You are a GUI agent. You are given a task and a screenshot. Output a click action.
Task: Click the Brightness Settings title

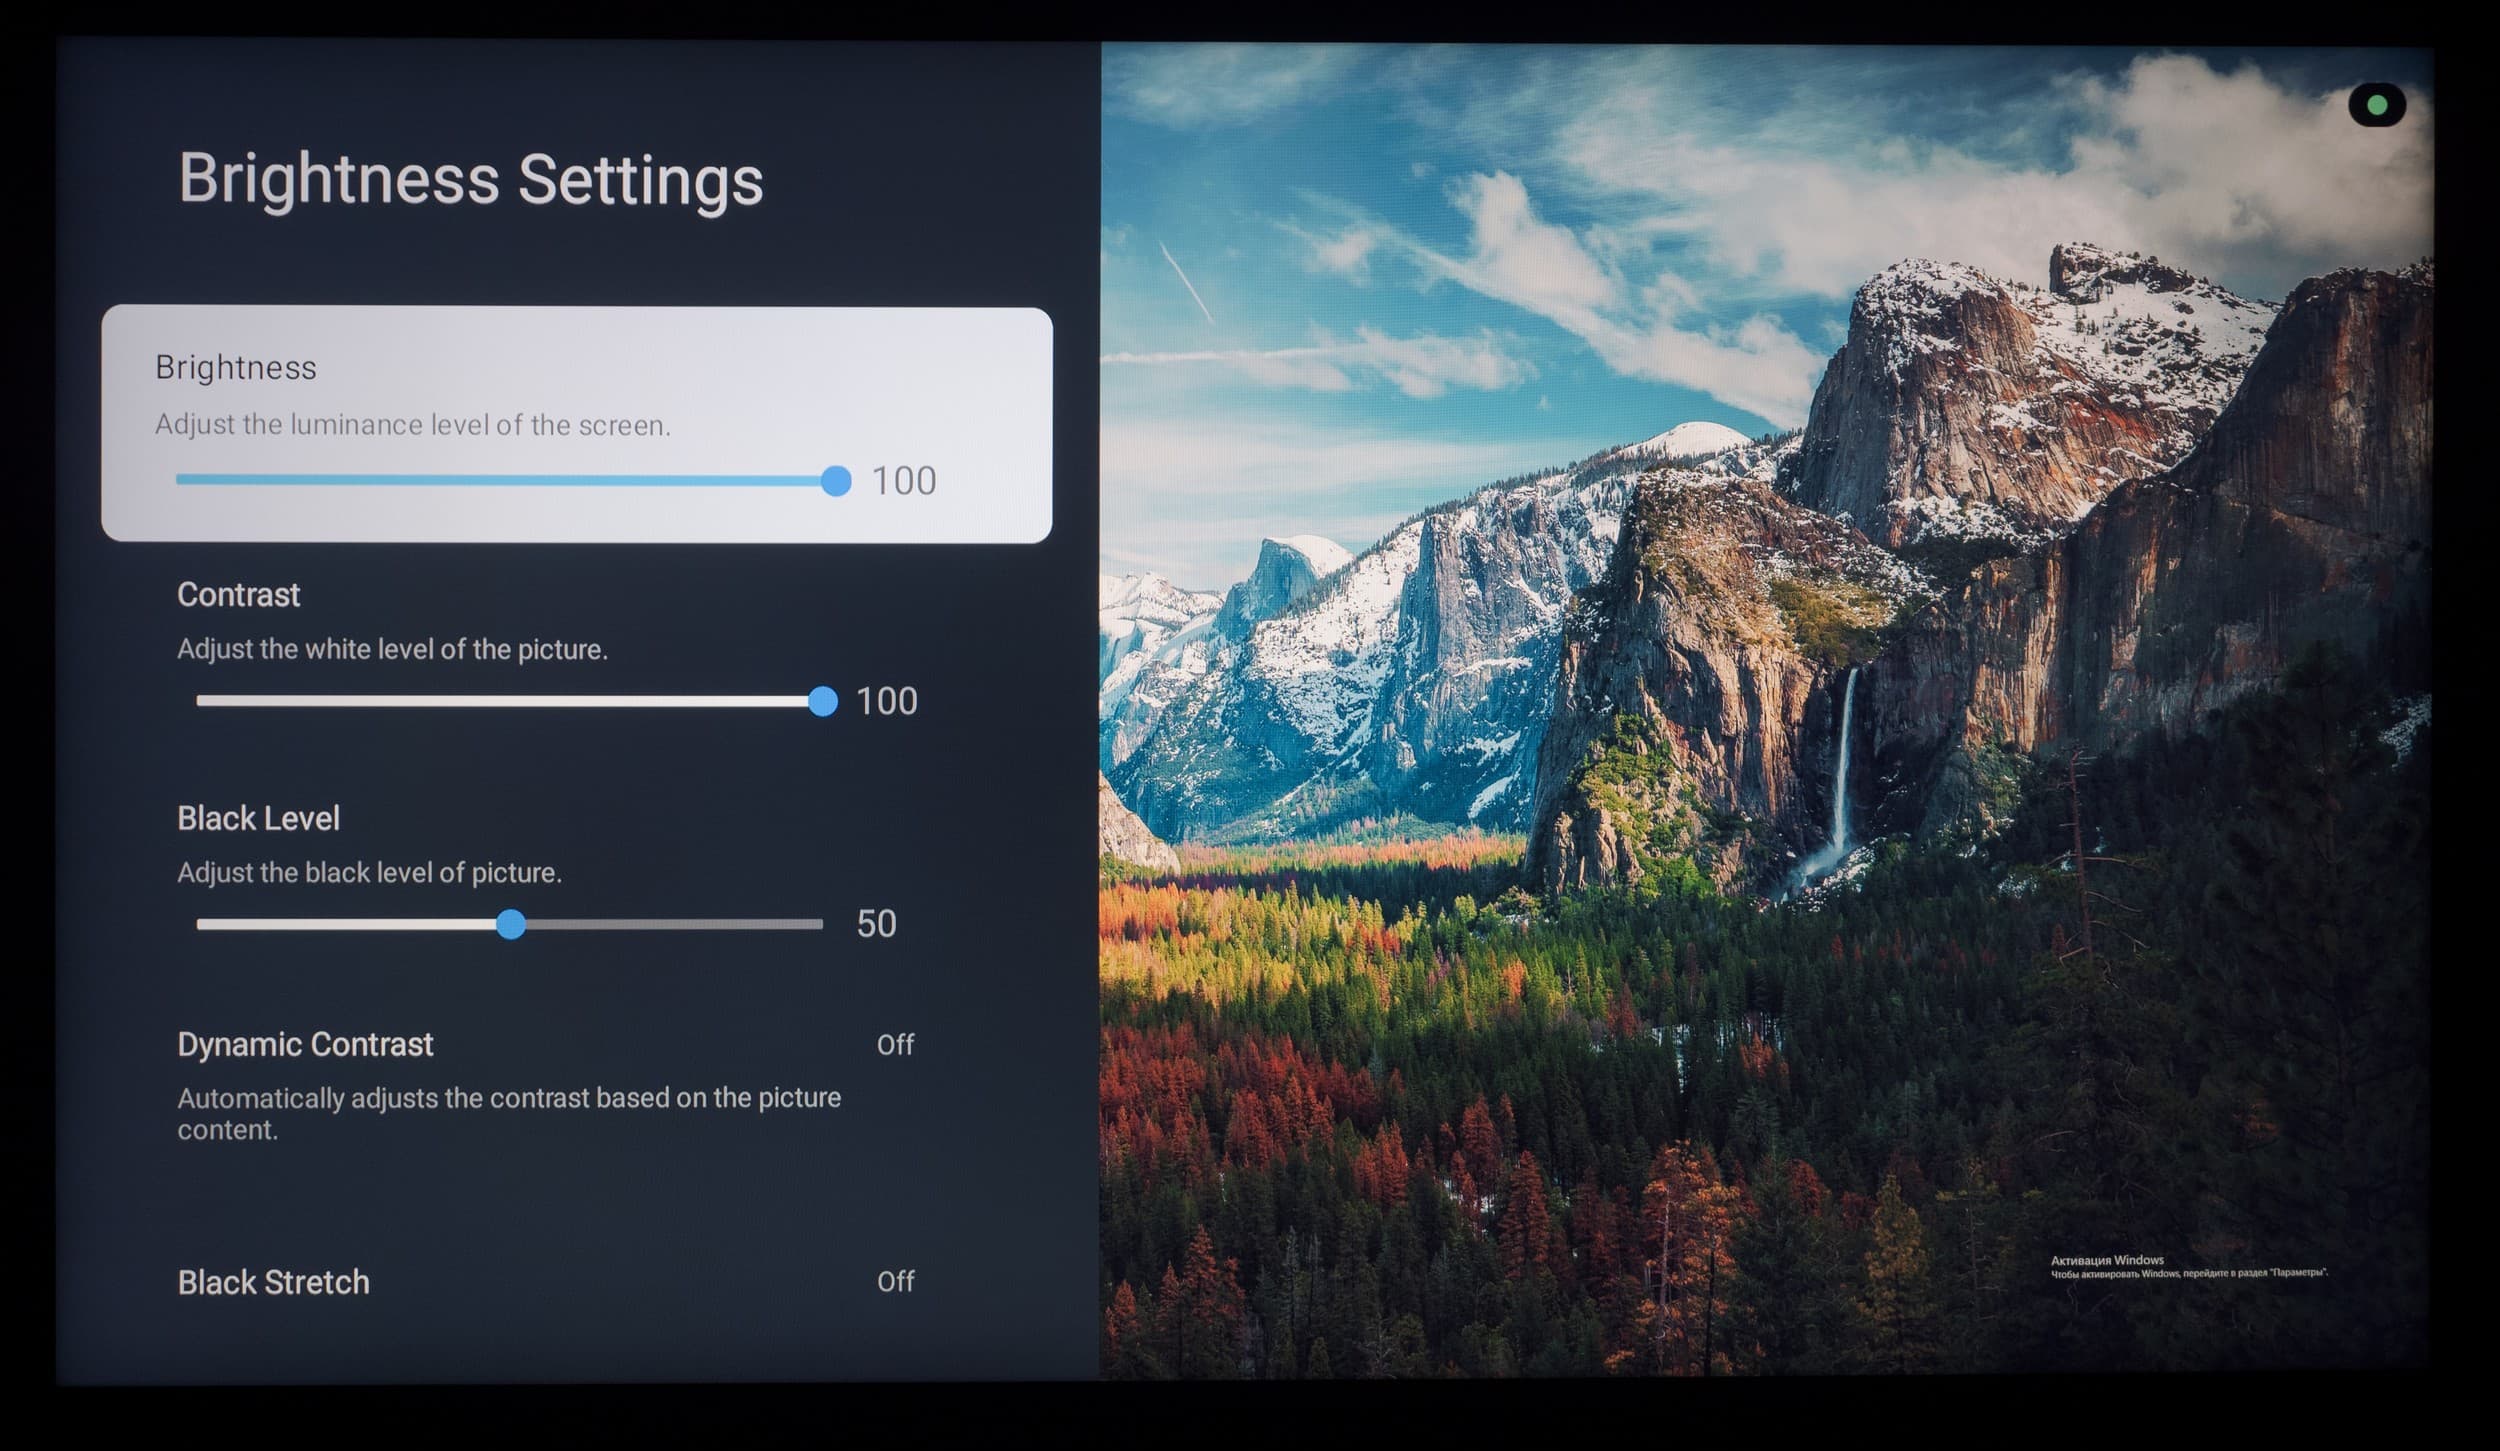click(x=470, y=180)
